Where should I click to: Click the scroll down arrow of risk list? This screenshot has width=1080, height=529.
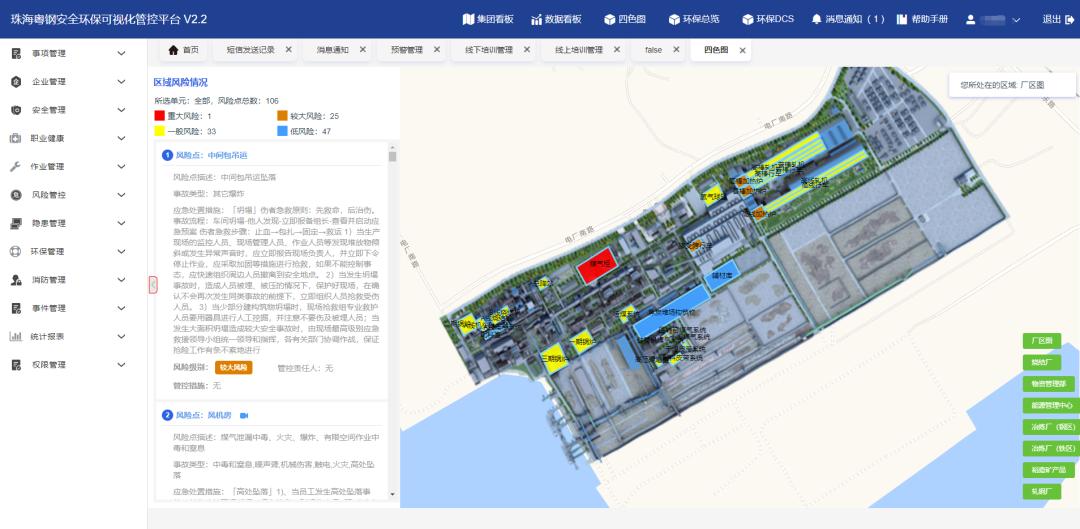click(393, 494)
